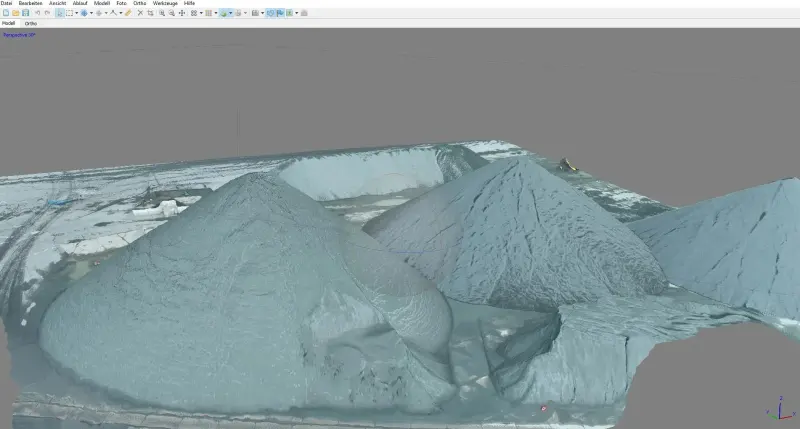Reset the view with the four-arrow icon
Screen dimensions: 800x429
tap(182, 13)
